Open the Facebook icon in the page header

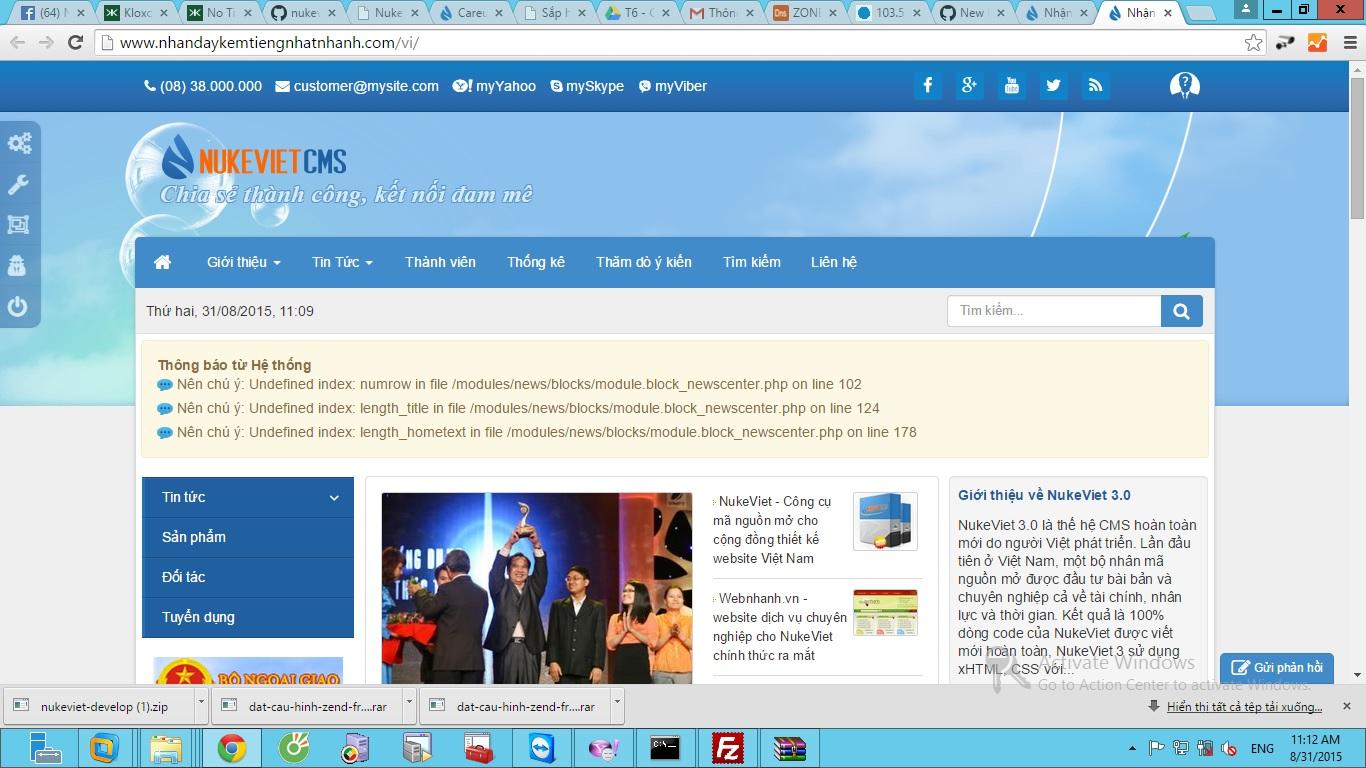[927, 85]
